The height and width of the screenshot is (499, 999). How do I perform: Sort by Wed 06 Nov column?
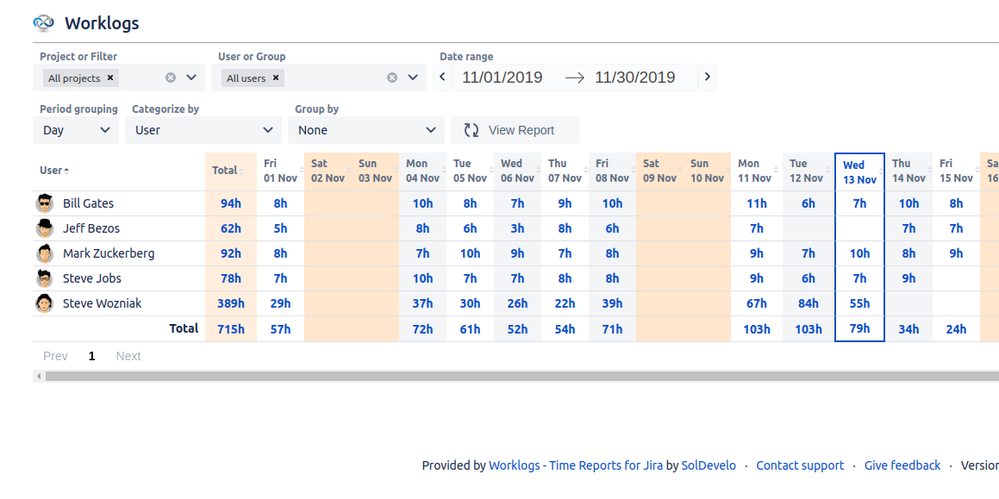coord(517,171)
